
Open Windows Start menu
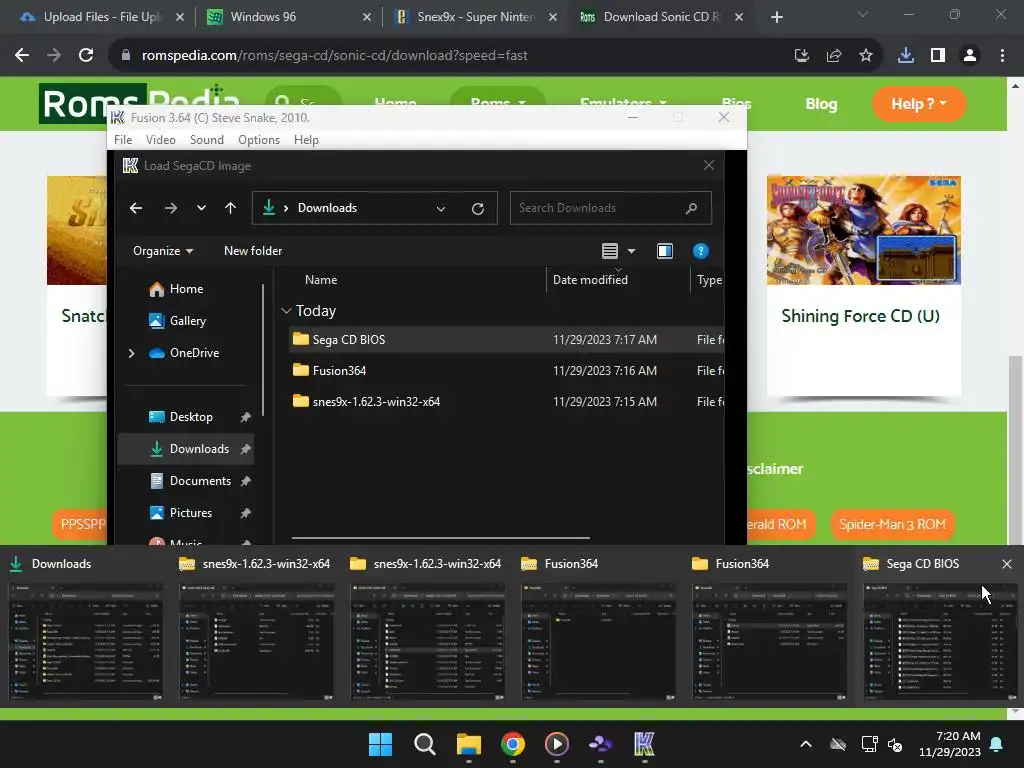coord(380,744)
